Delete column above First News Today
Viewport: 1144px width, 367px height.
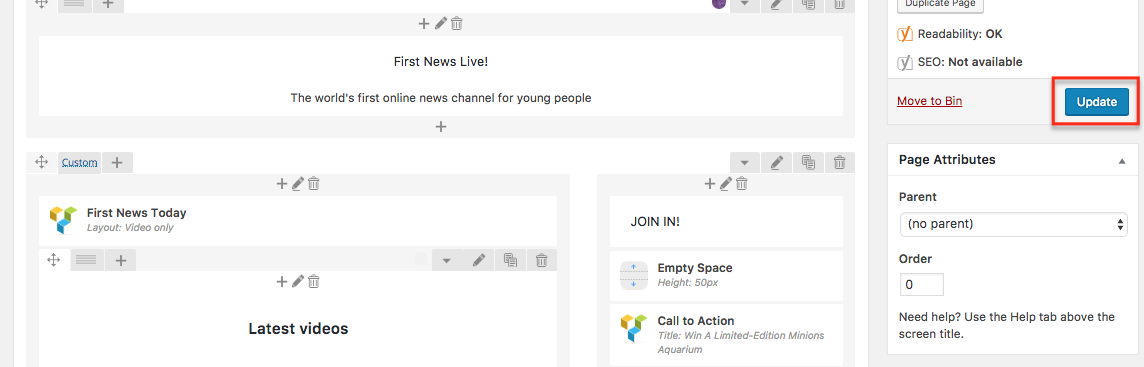(314, 184)
